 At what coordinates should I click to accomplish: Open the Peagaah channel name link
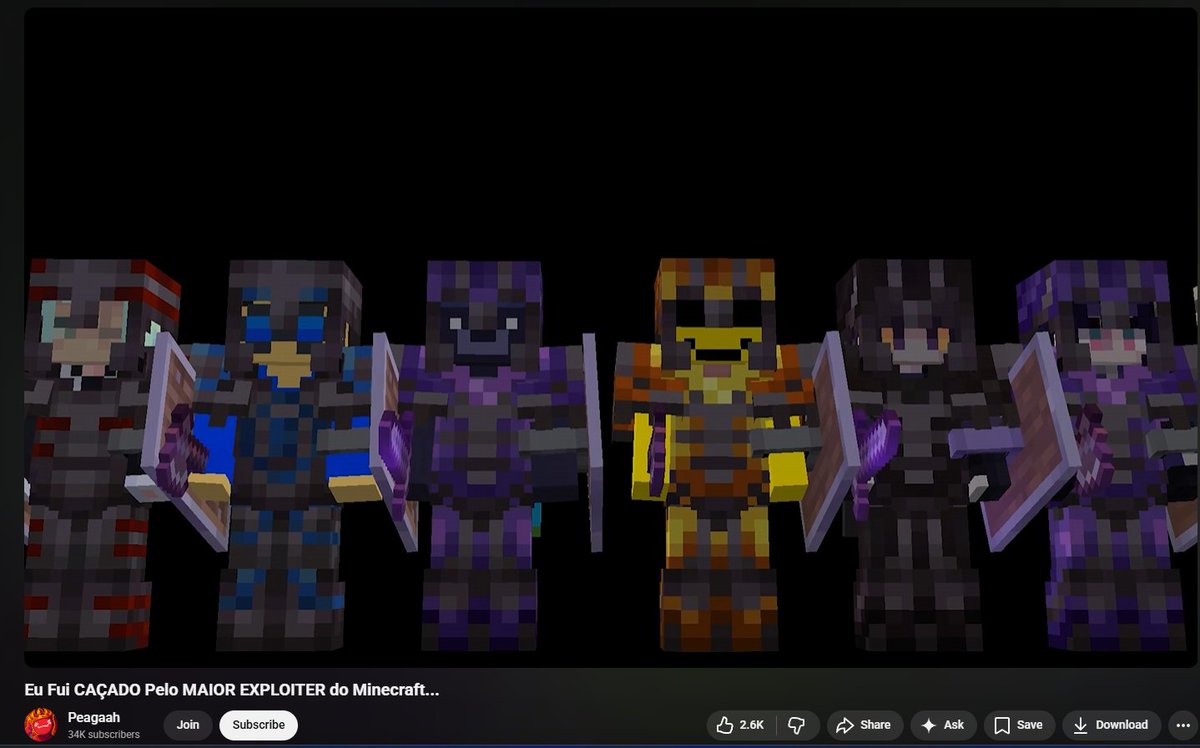click(x=93, y=717)
